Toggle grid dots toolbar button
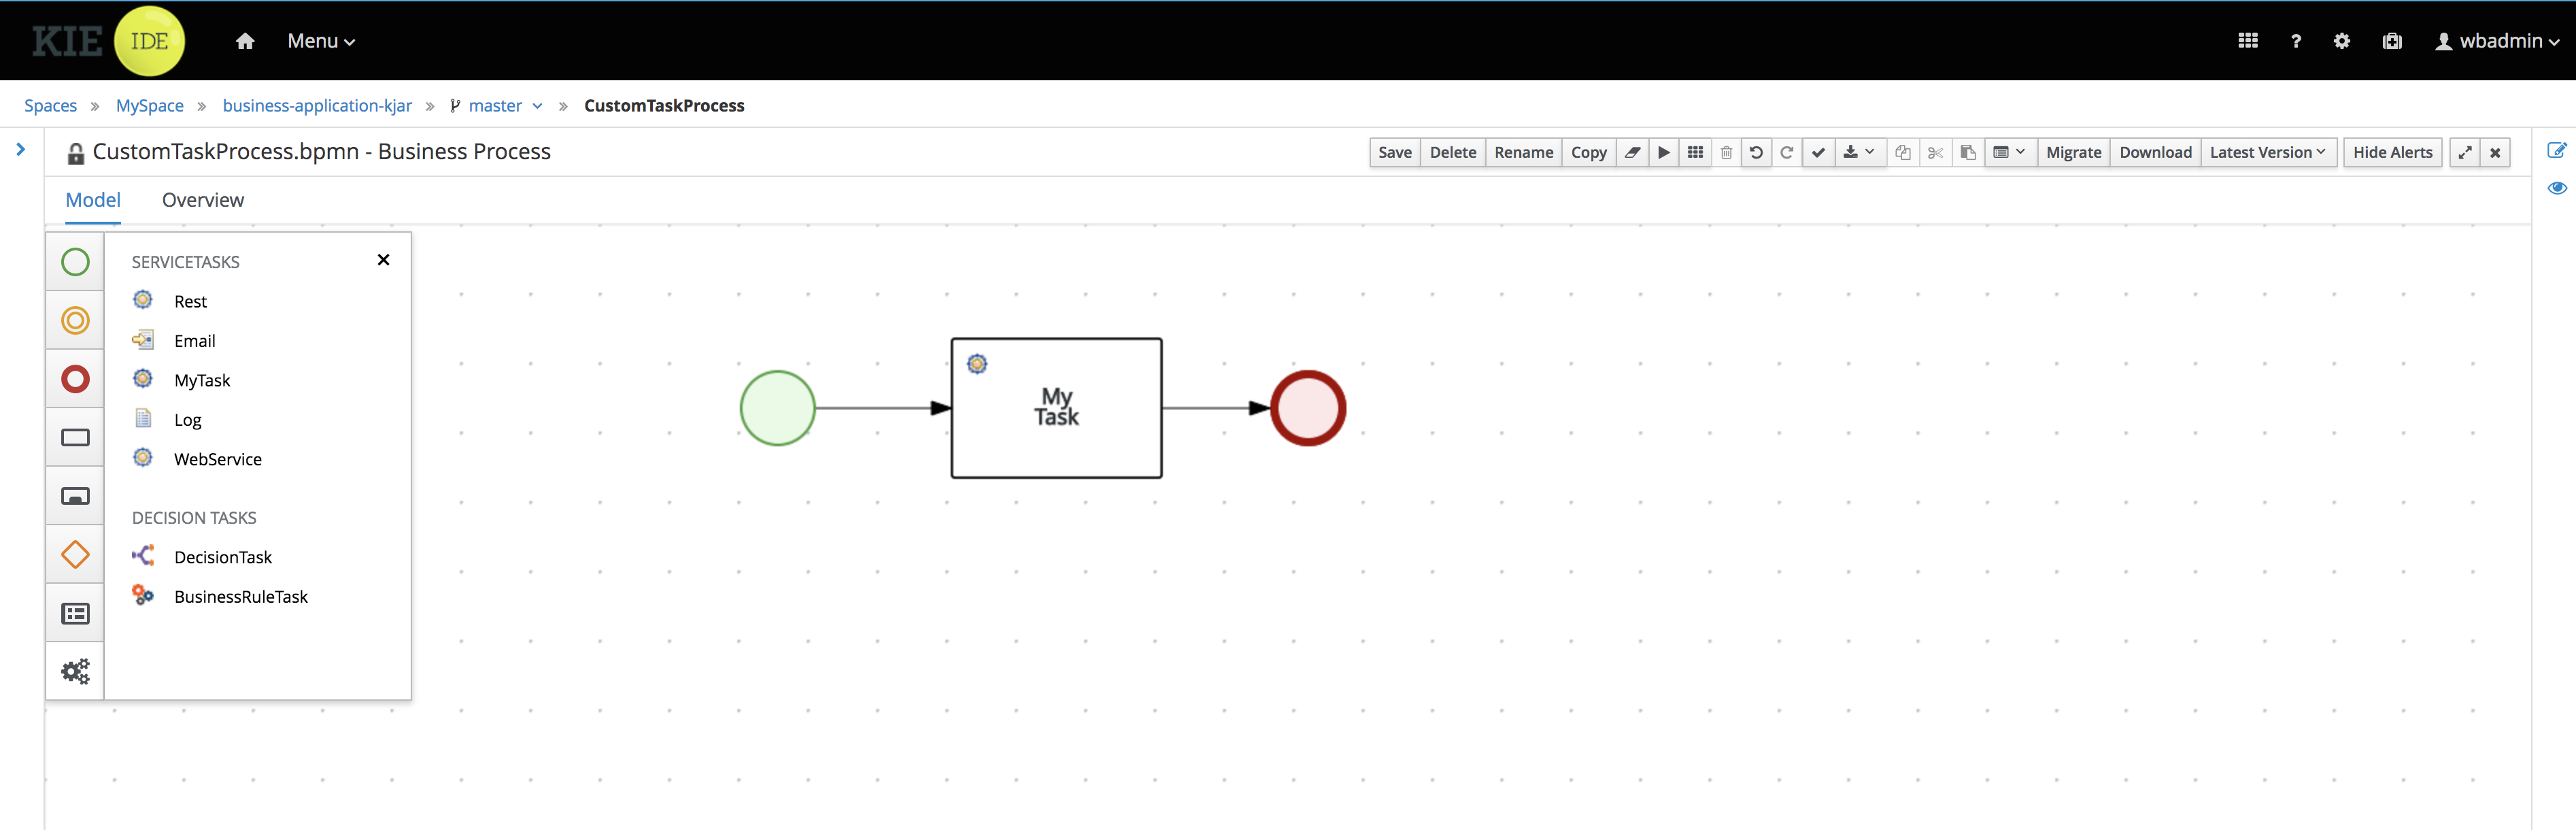 click(1695, 152)
